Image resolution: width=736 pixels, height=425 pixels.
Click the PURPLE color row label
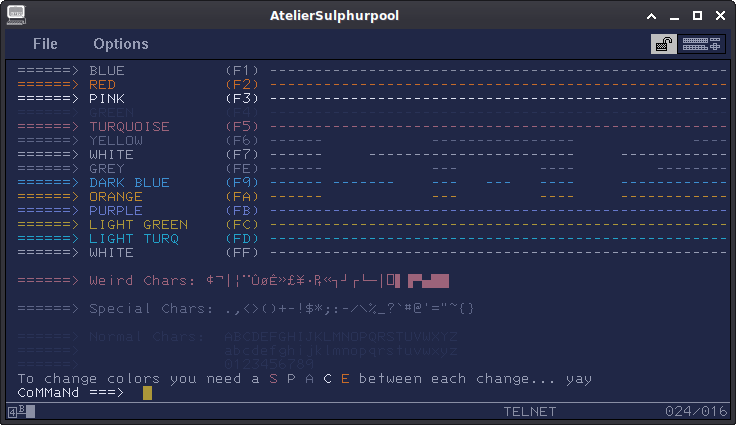click(116, 210)
